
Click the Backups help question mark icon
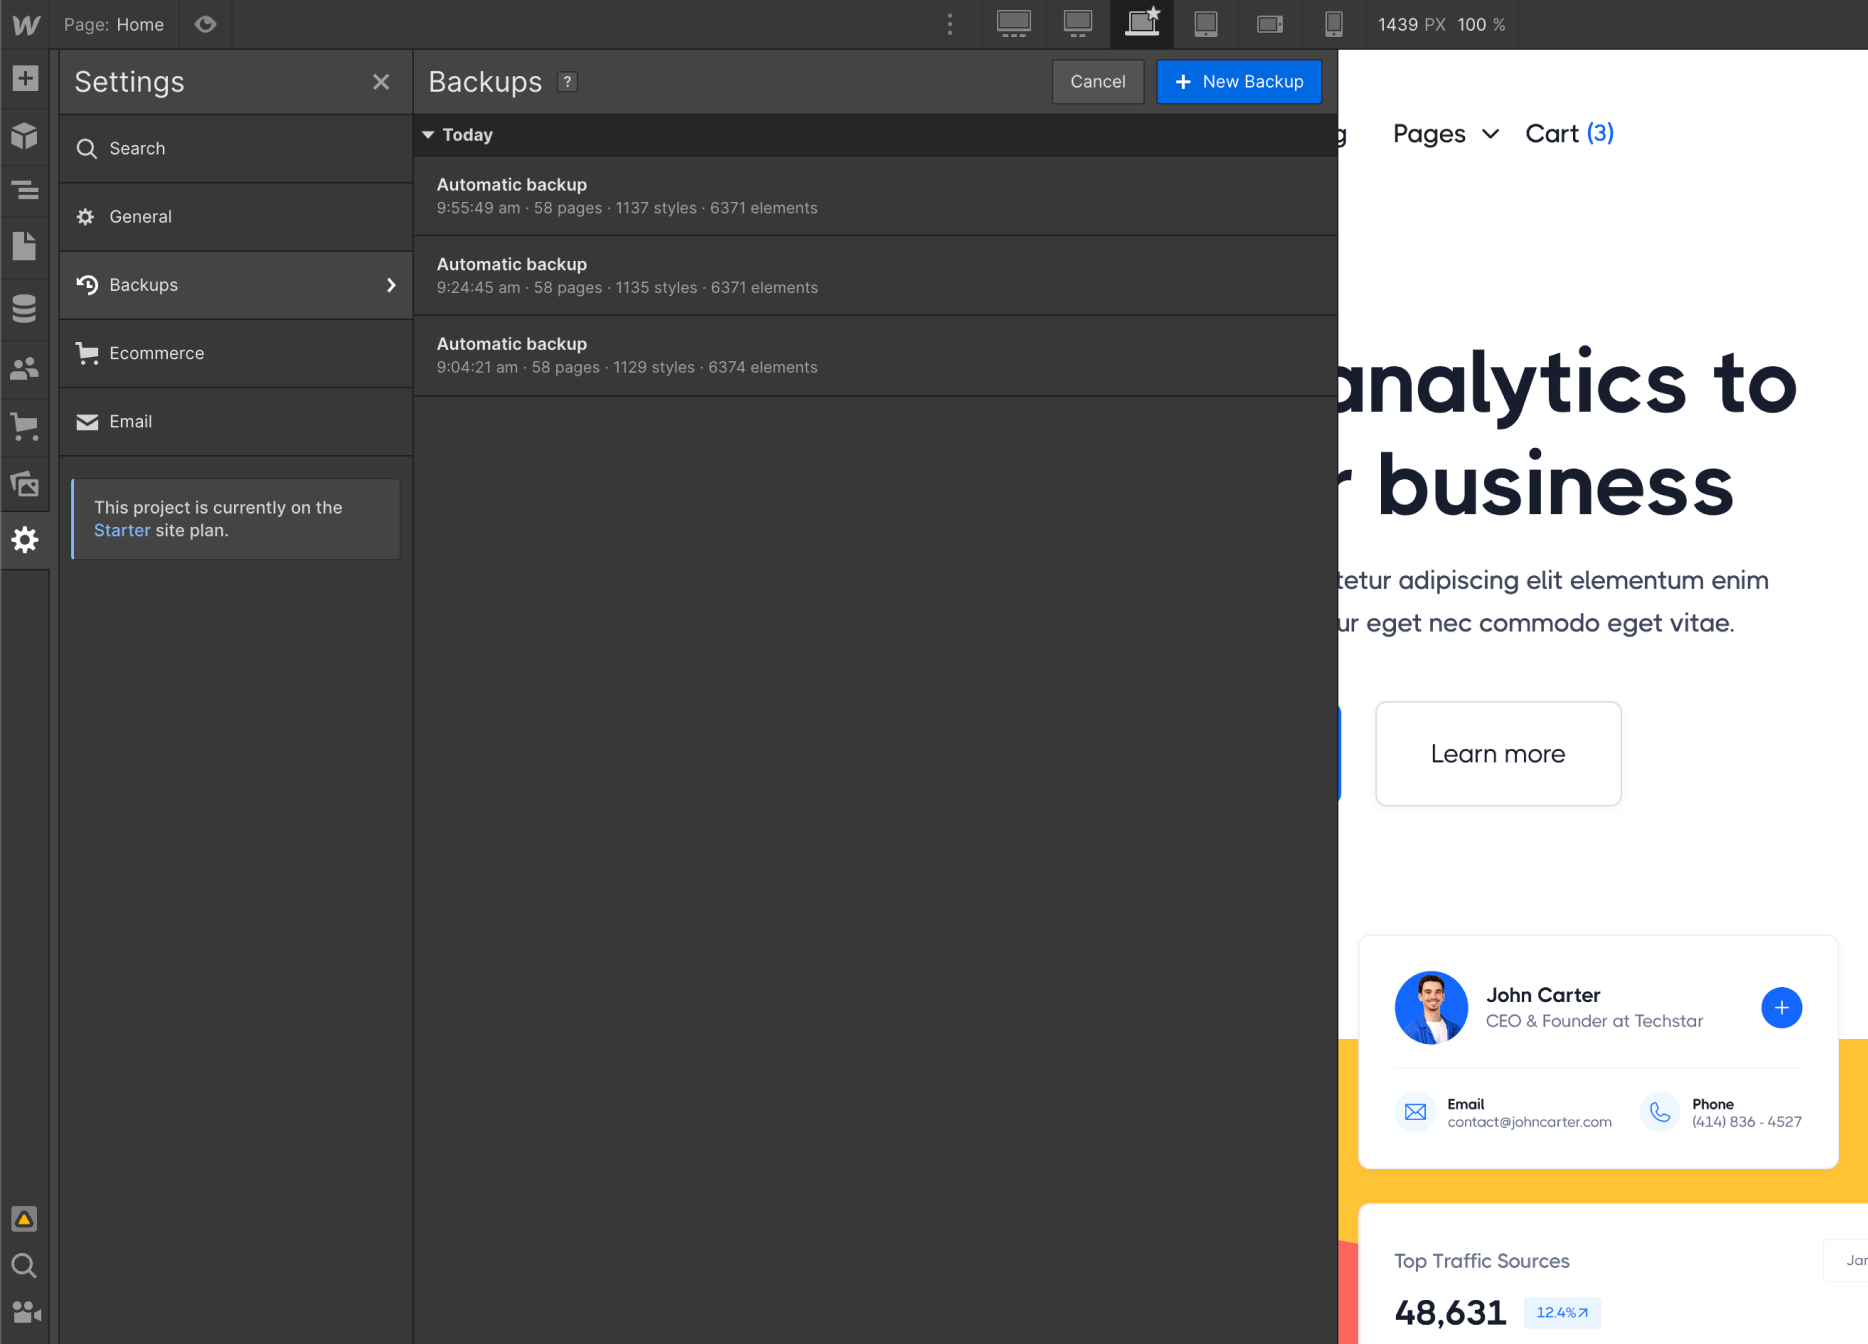click(567, 82)
